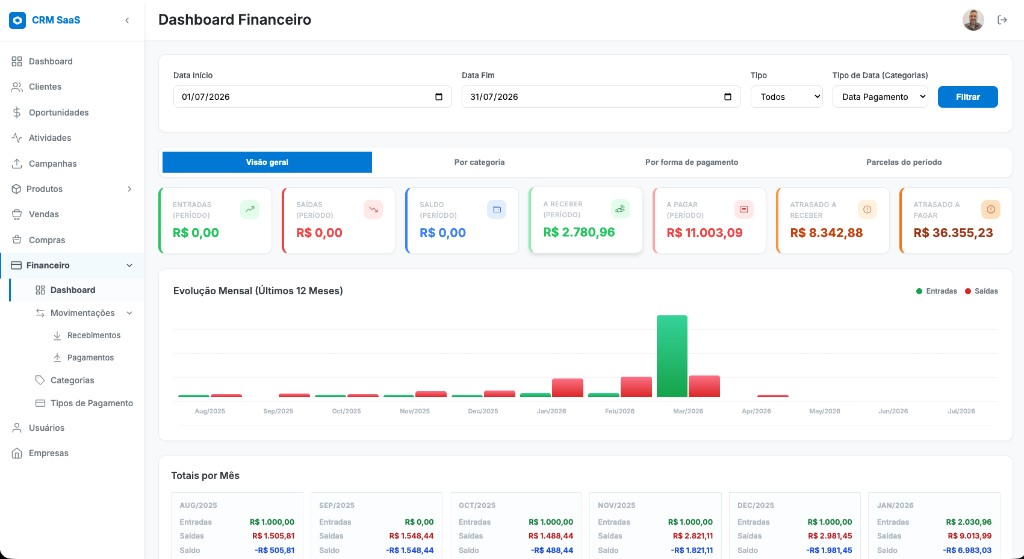Click the Filtrar button
Image resolution: width=1024 pixels, height=559 pixels.
click(x=968, y=97)
